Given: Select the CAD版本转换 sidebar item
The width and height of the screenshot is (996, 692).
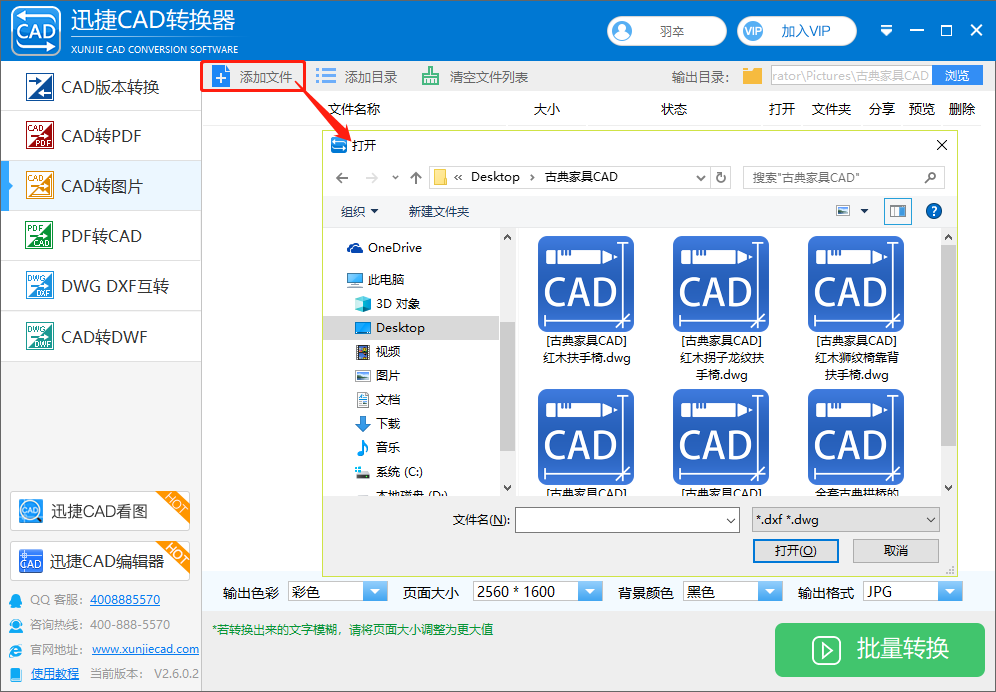Looking at the screenshot, I should (101, 86).
